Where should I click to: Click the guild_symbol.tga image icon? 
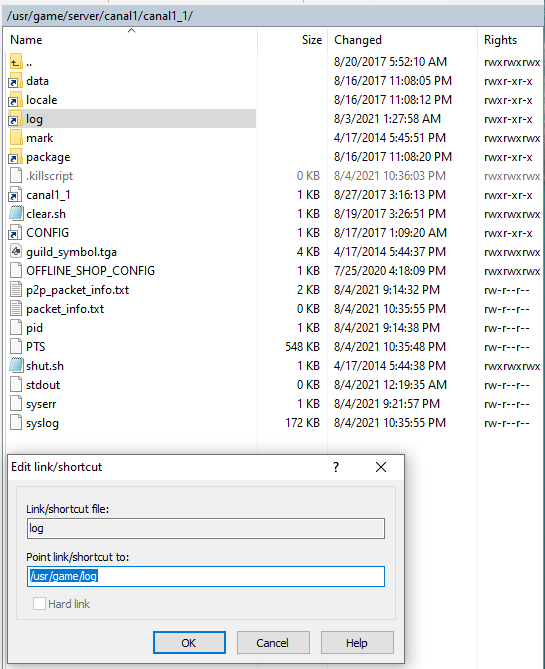16,252
